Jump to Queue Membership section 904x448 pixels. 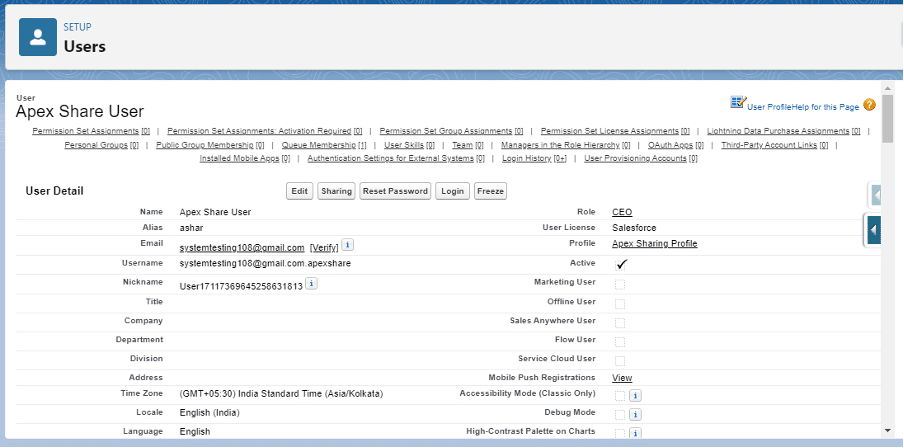pyautogui.click(x=324, y=145)
